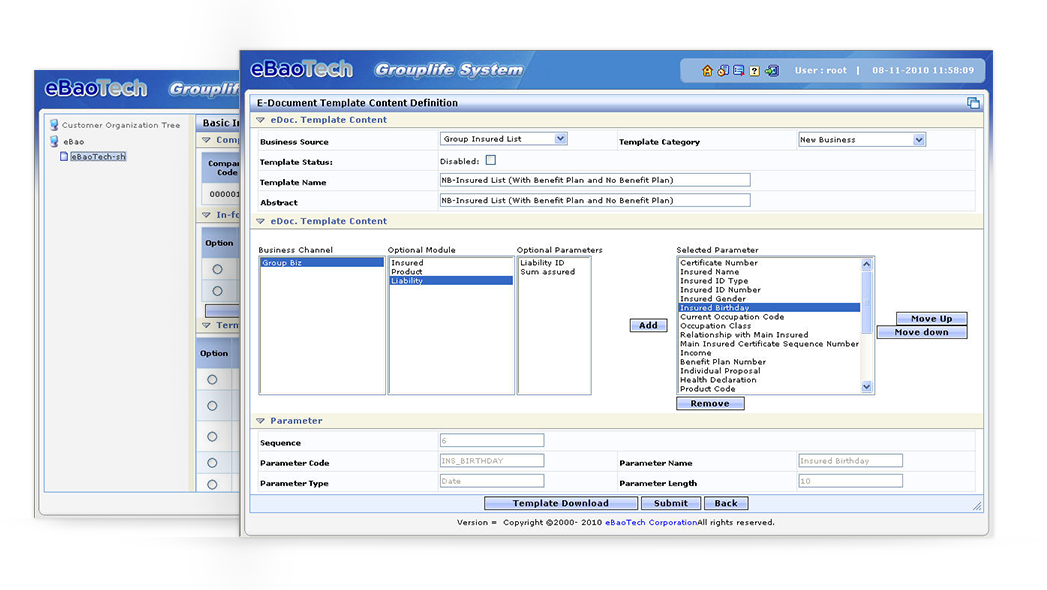
Task: Select Group Biz in Business Channel list
Action: [x=322, y=263]
